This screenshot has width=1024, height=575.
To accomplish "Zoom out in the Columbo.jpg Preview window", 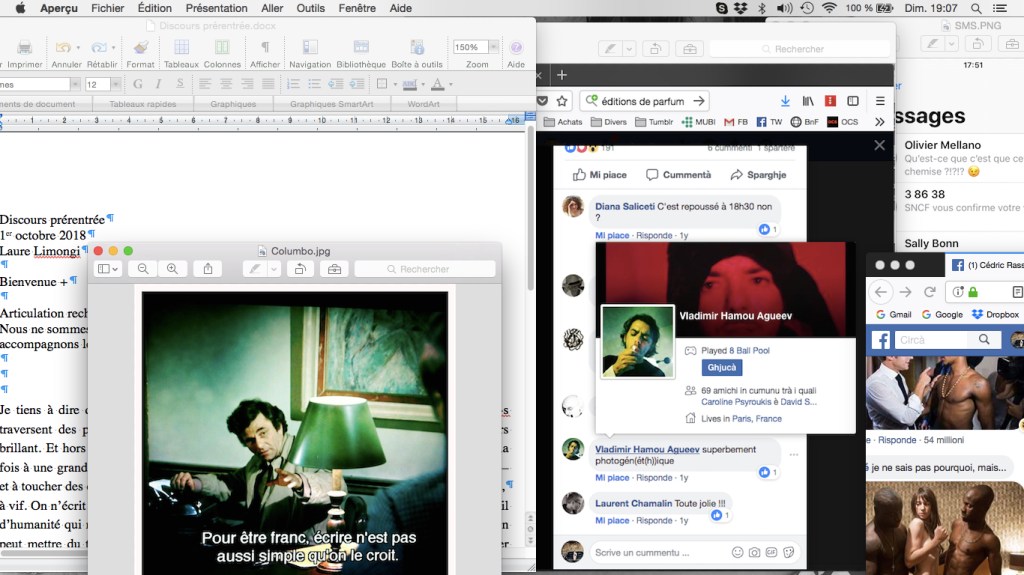I will (x=143, y=269).
